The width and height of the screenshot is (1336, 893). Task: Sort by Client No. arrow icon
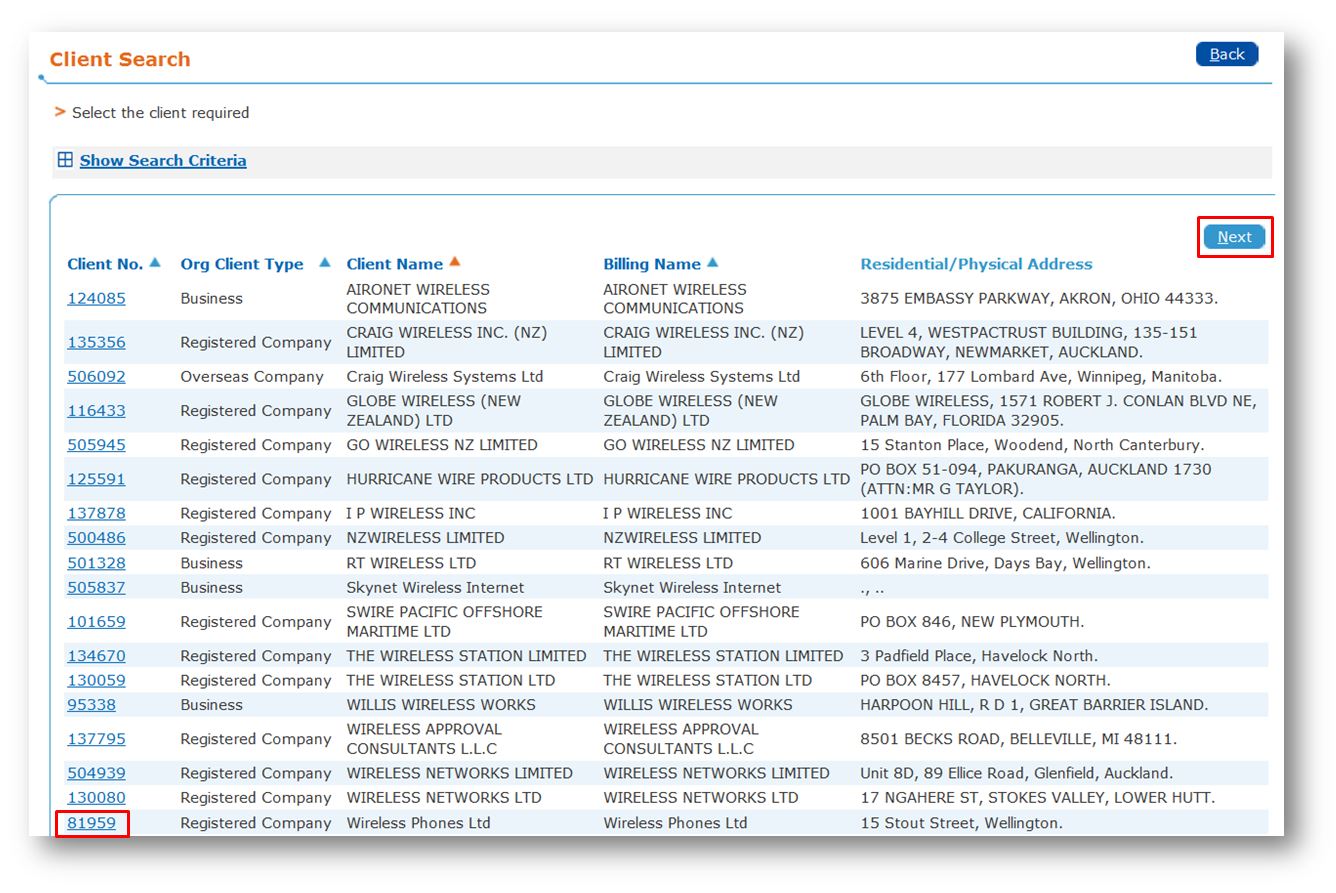[155, 262]
